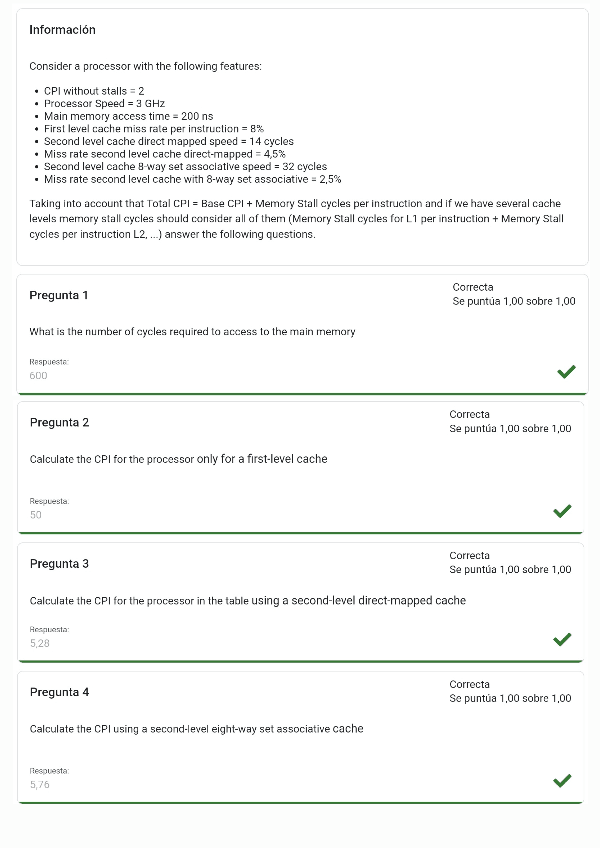Click the 'Correcta' status of Pregunta 4
Viewport: 600px width, 848px height.
tap(469, 684)
